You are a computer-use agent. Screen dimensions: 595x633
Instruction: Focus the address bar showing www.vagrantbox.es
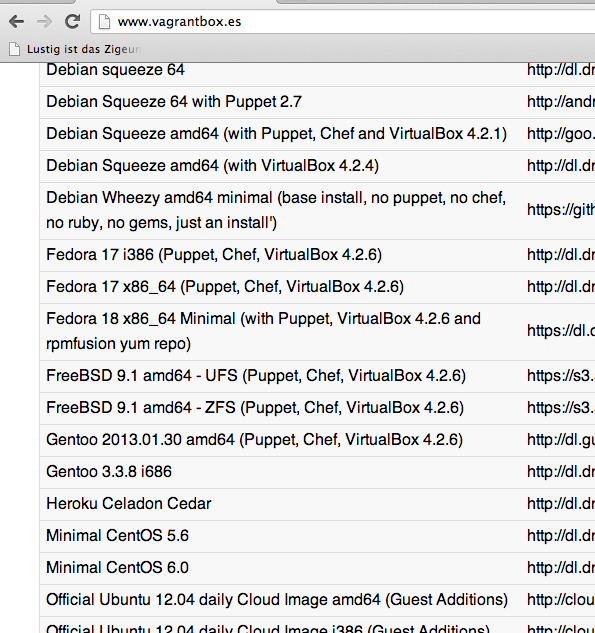click(343, 22)
